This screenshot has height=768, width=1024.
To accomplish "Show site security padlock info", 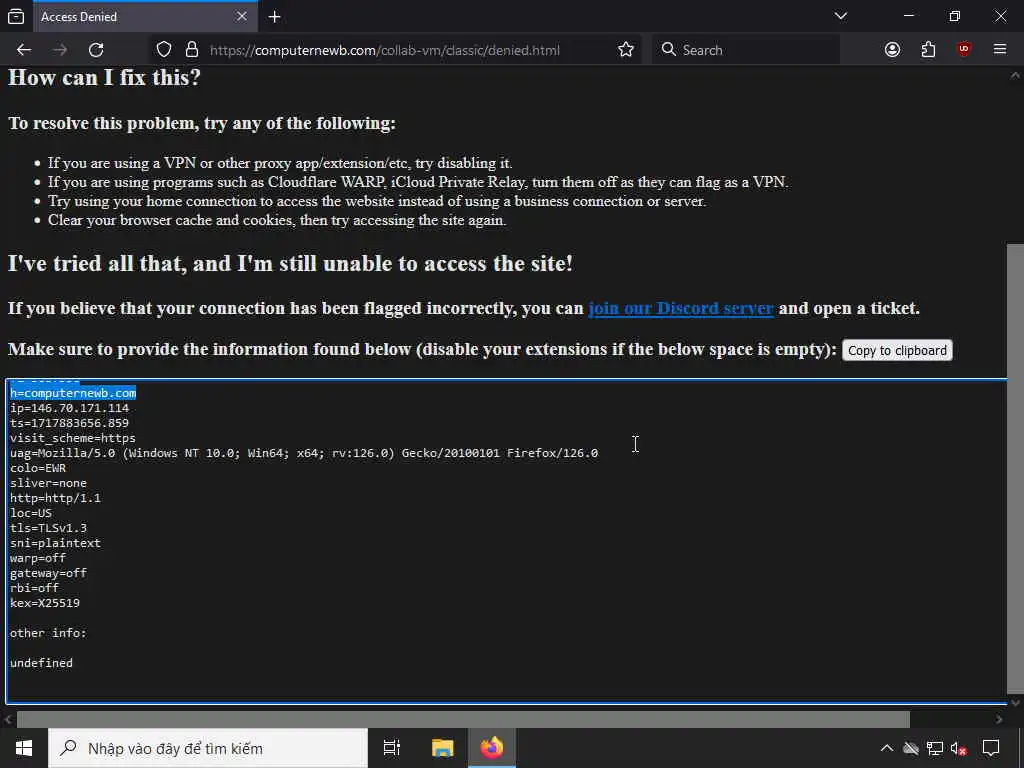I will coord(191,50).
